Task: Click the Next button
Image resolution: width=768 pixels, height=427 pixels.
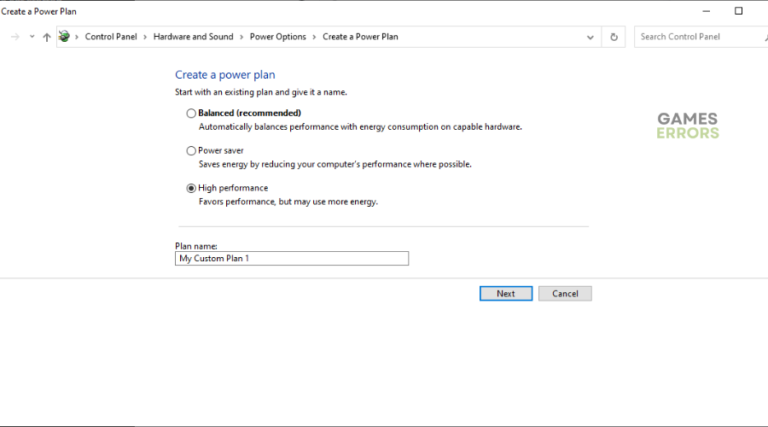Action: (x=505, y=293)
